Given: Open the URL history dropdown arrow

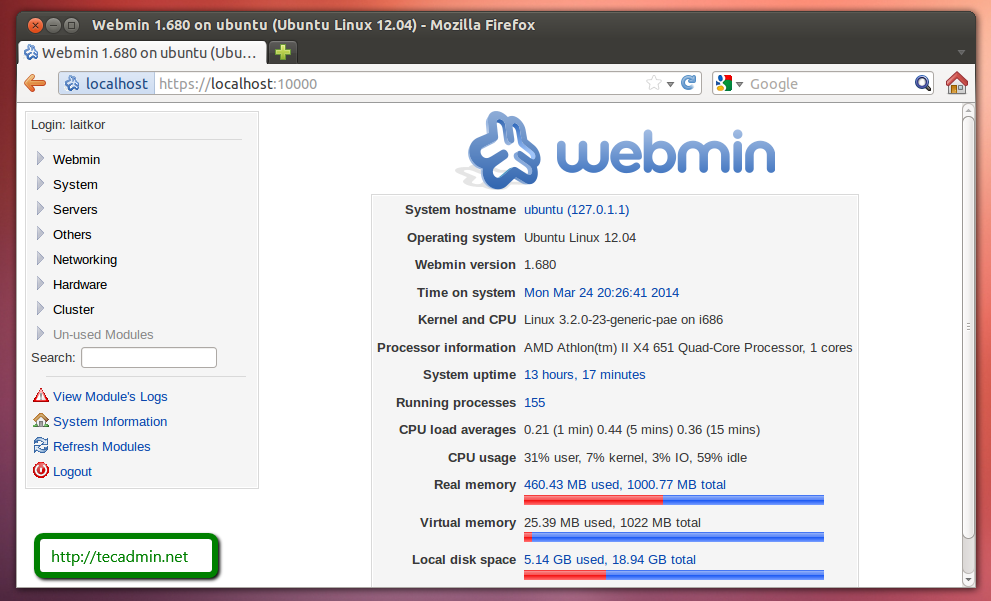Looking at the screenshot, I should coord(670,84).
